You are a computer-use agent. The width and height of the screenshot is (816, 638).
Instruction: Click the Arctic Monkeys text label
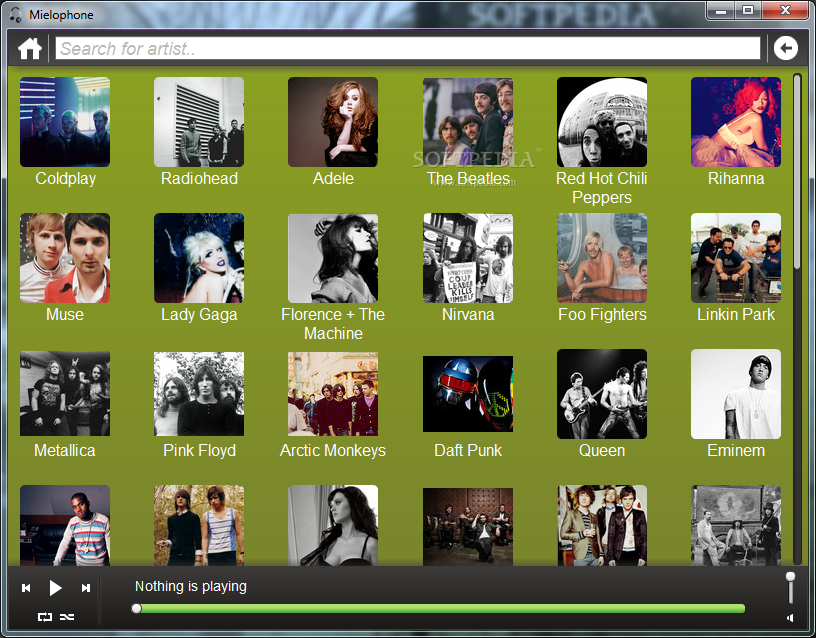pos(333,451)
